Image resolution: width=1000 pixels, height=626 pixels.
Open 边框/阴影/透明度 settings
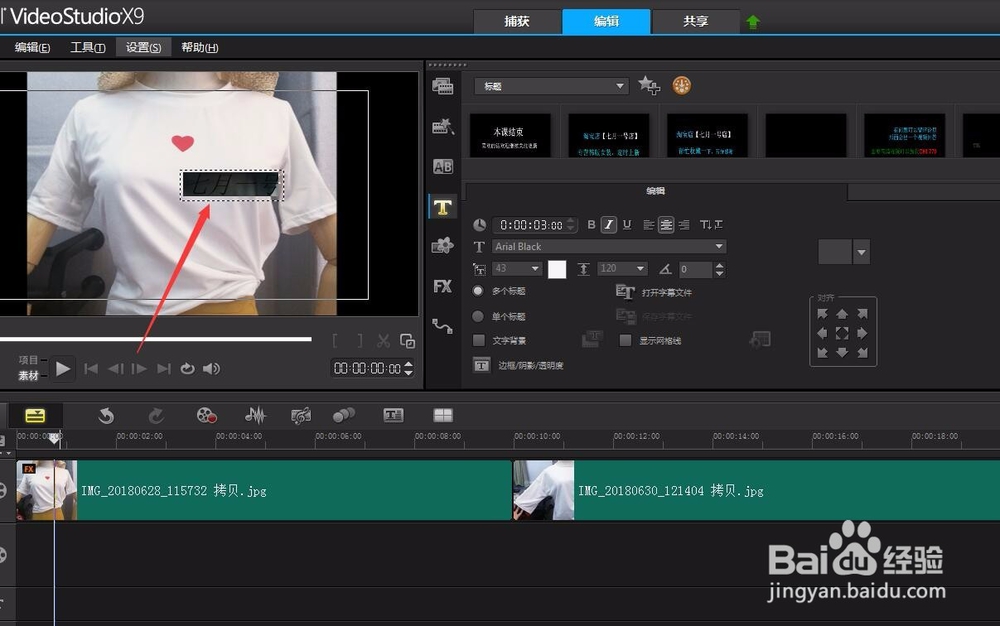pyautogui.click(x=520, y=364)
